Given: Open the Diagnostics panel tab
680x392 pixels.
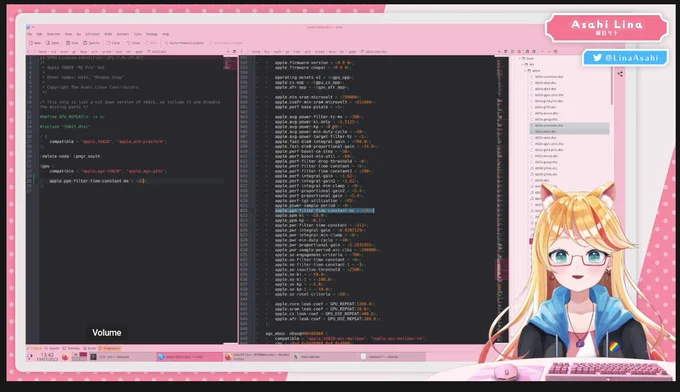Looking at the screenshot, I should click(x=109, y=348).
